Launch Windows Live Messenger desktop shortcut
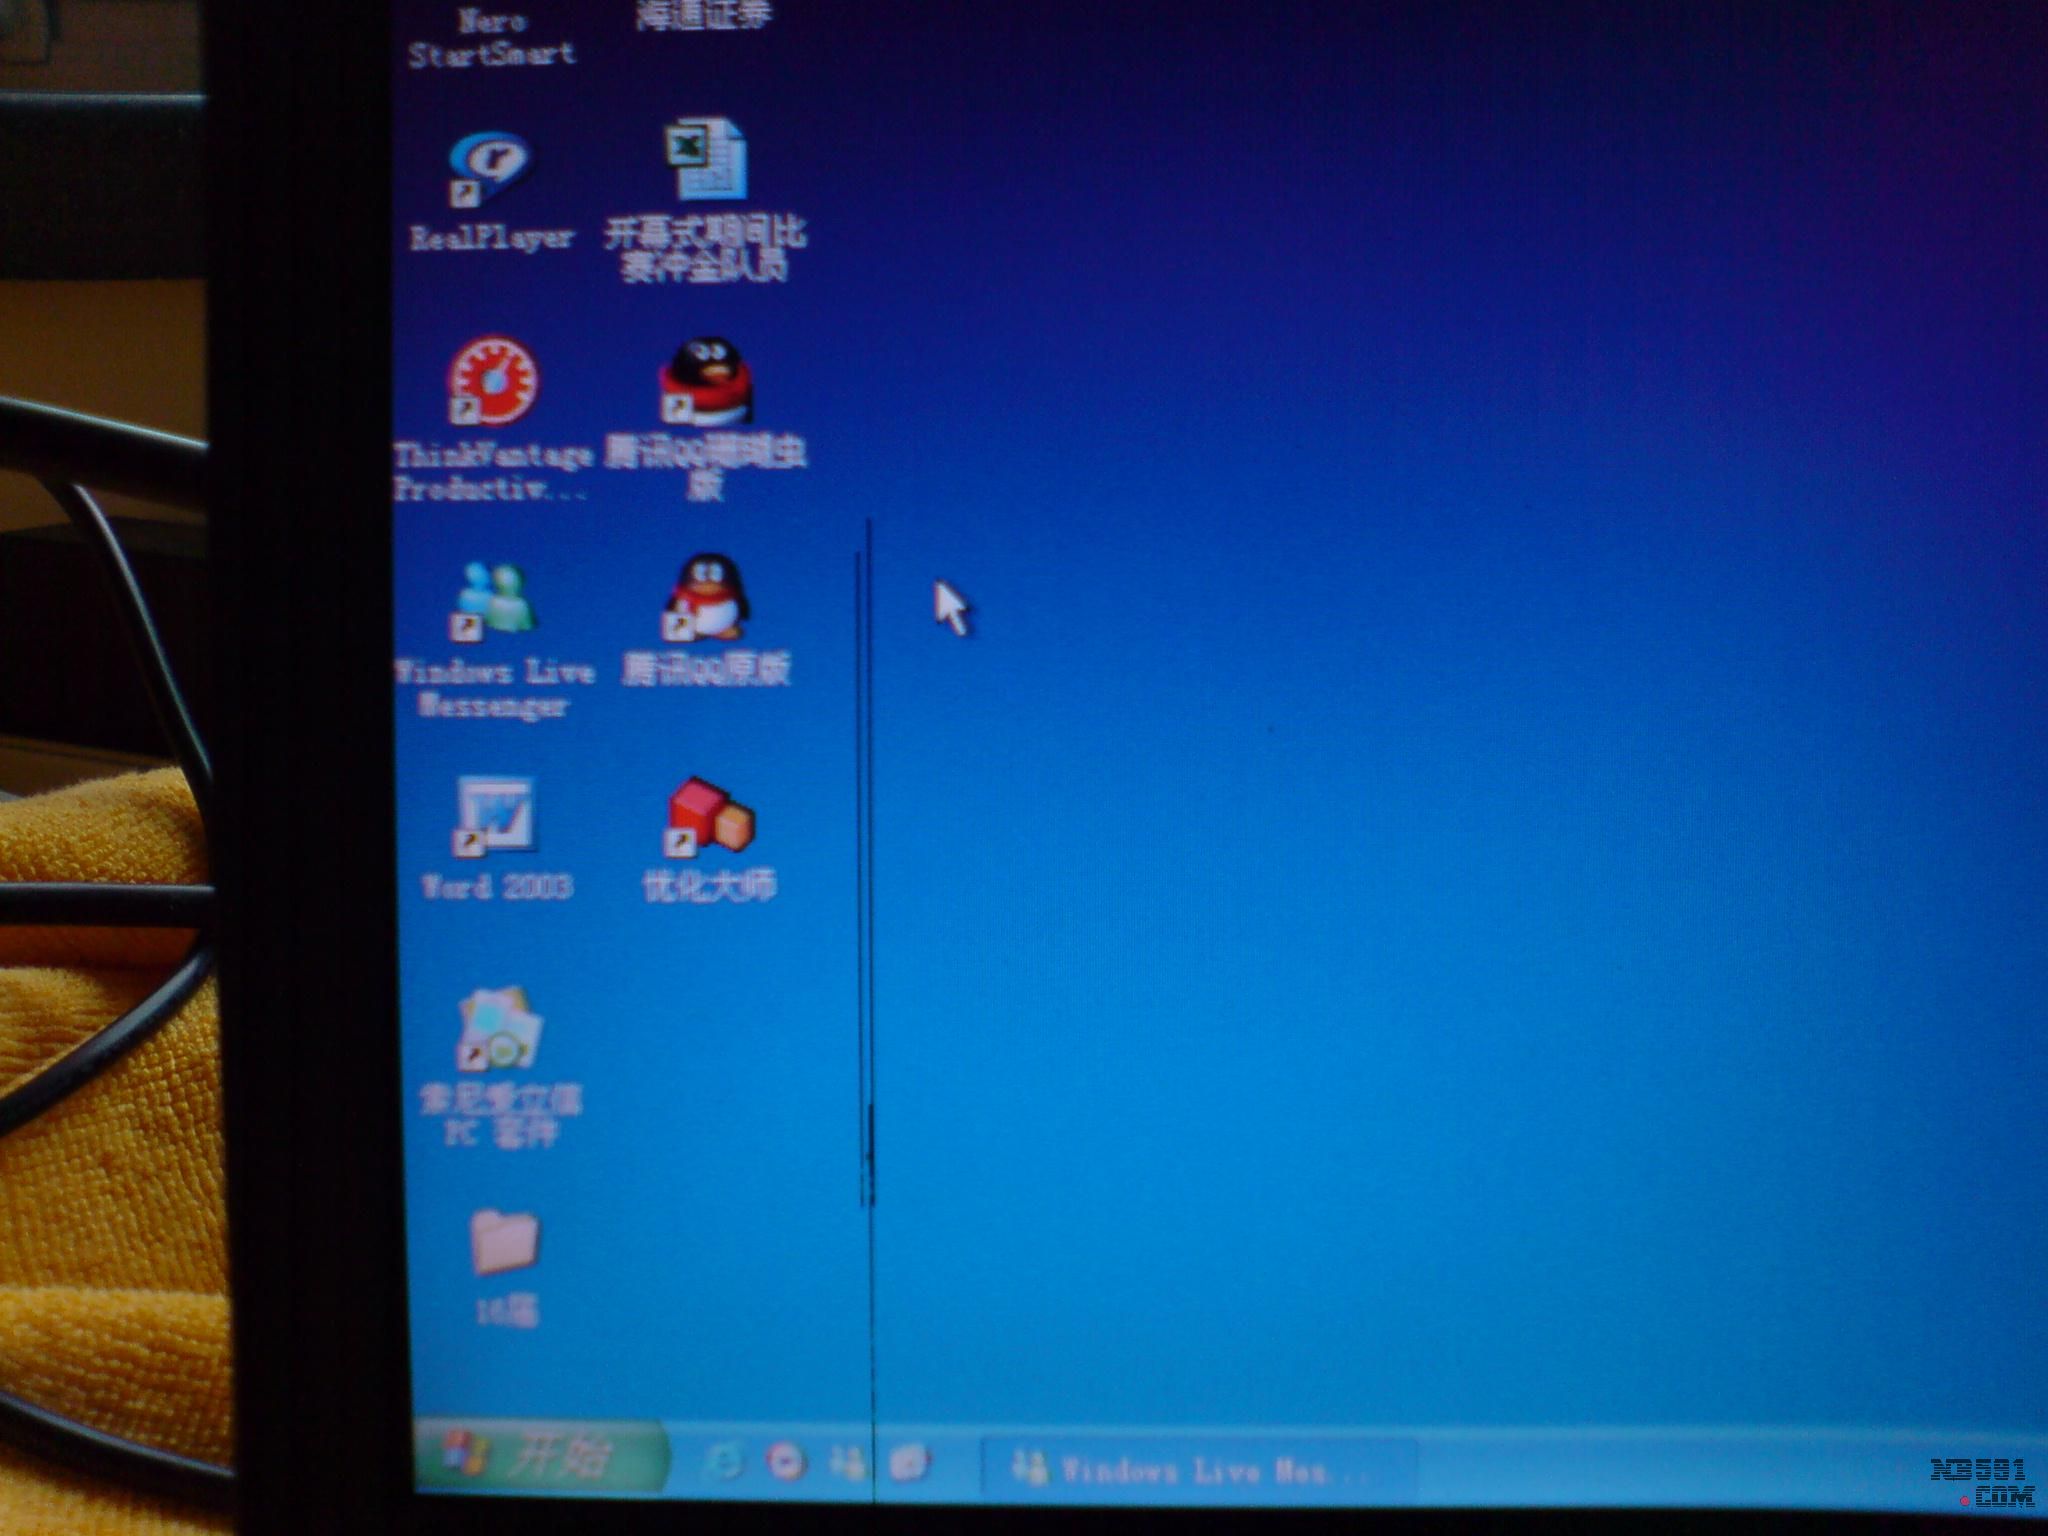2048x1536 pixels. (494, 600)
